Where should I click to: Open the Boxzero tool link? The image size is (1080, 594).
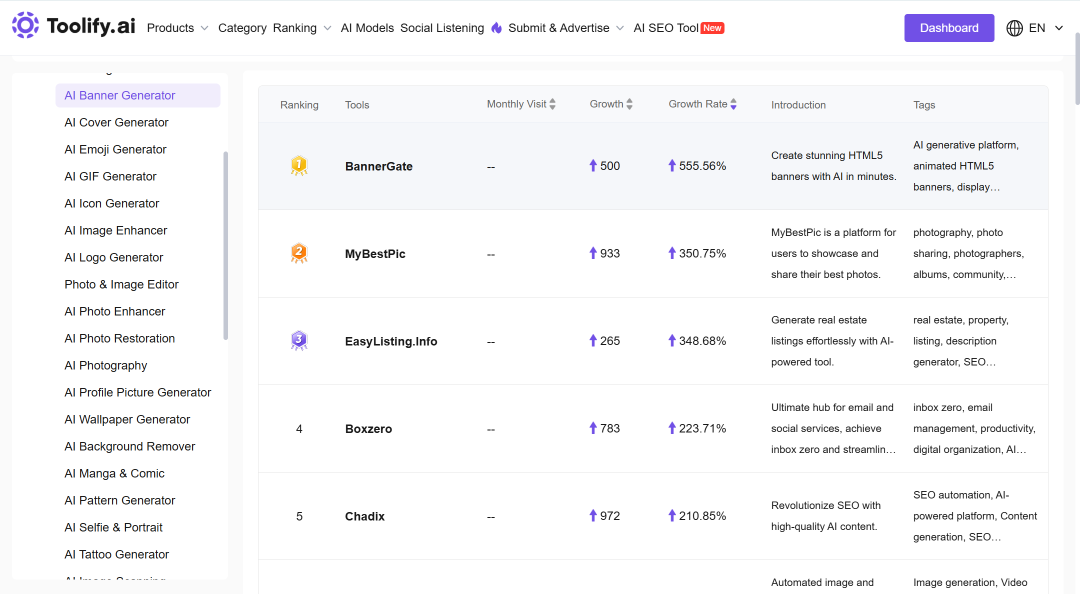(x=368, y=429)
